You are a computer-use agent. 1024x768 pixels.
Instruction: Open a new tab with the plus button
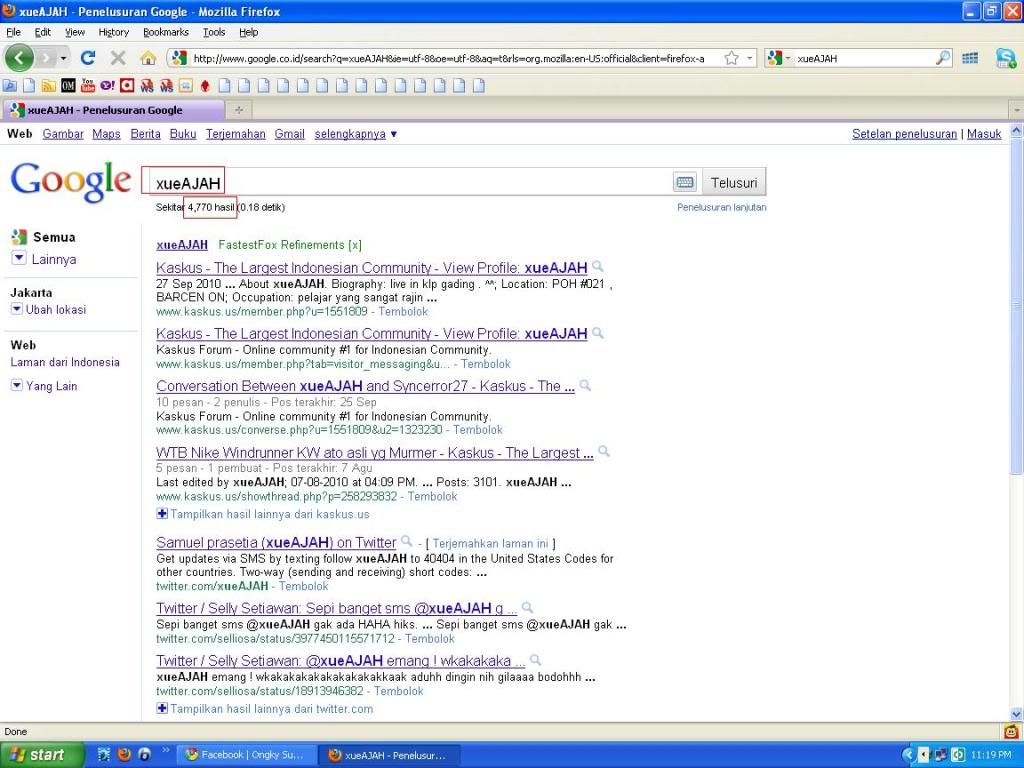(239, 110)
